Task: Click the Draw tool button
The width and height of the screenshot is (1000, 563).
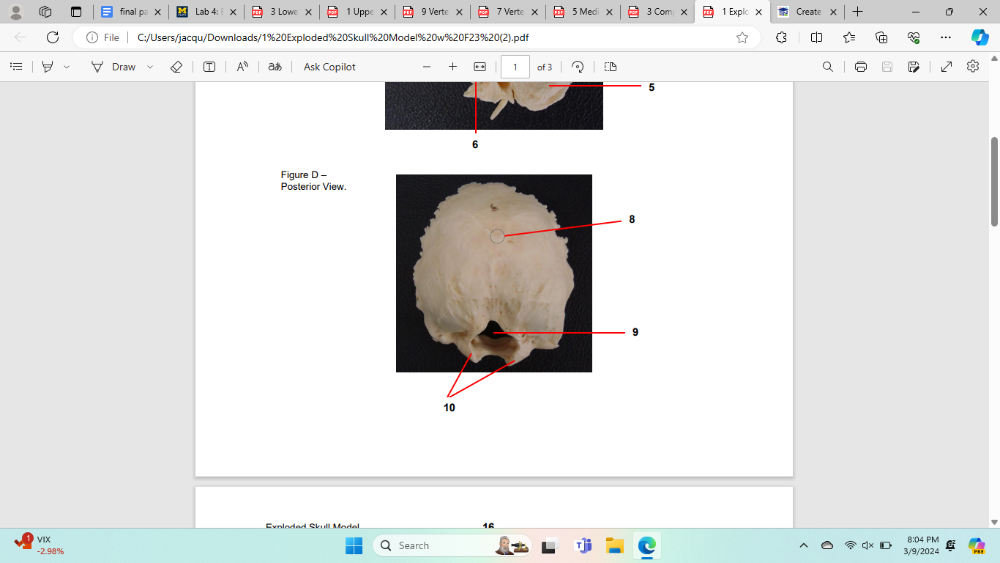Action: (113, 67)
